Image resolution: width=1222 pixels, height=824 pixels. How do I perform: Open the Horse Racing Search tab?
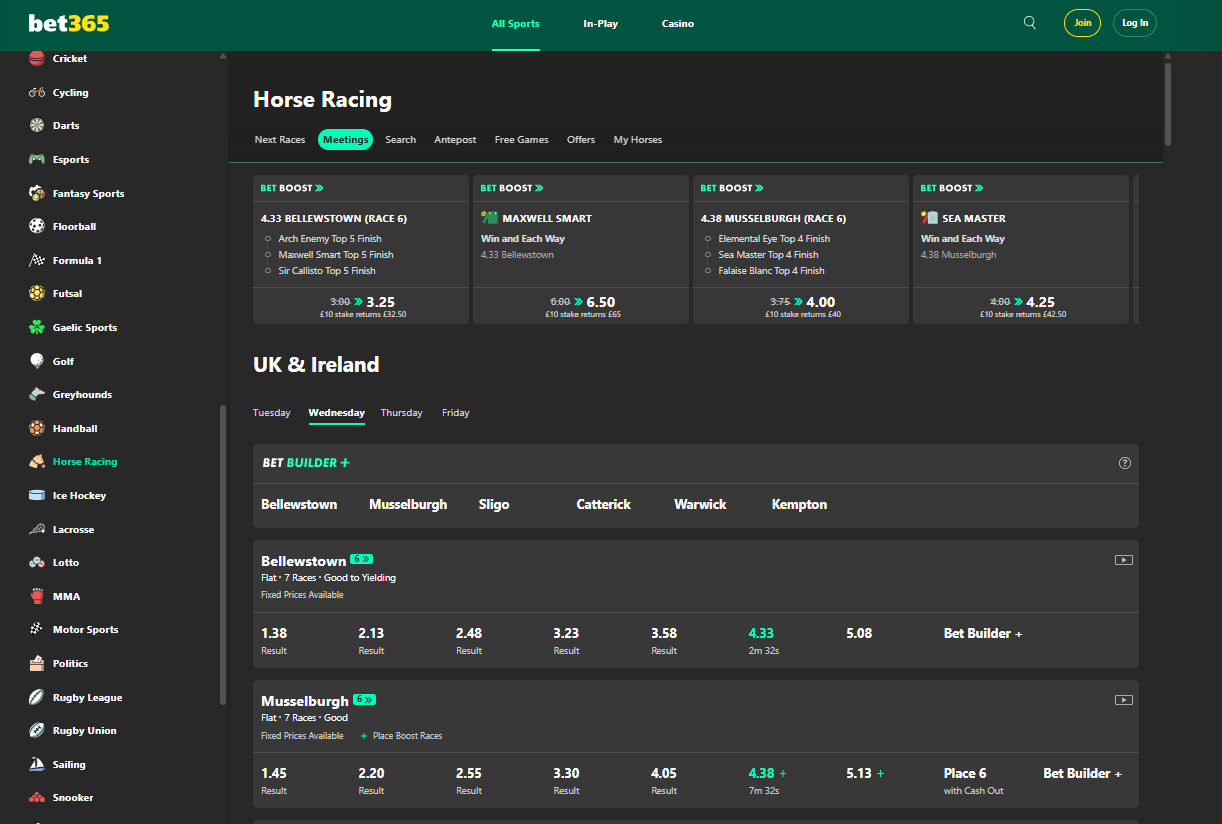400,140
